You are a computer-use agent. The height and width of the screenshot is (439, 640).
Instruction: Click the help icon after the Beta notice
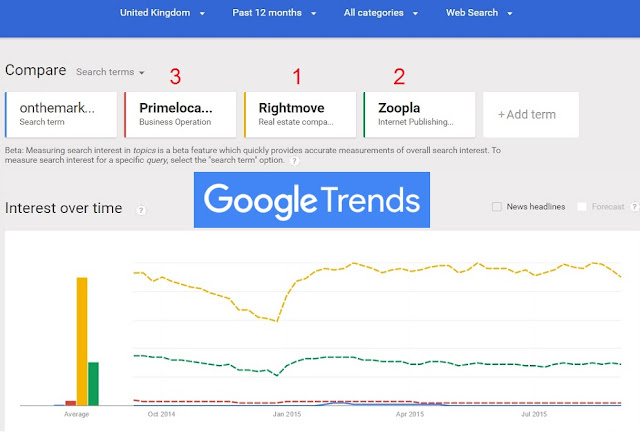(294, 161)
